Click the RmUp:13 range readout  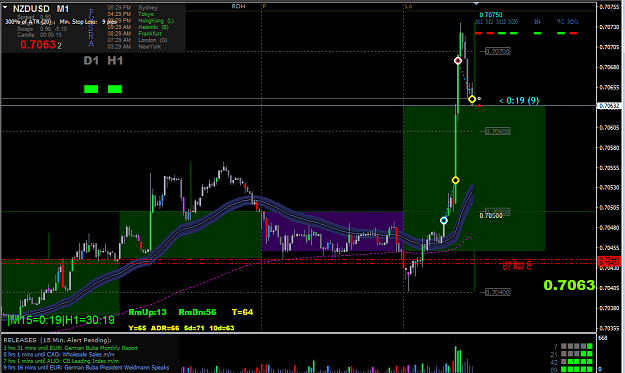[147, 312]
